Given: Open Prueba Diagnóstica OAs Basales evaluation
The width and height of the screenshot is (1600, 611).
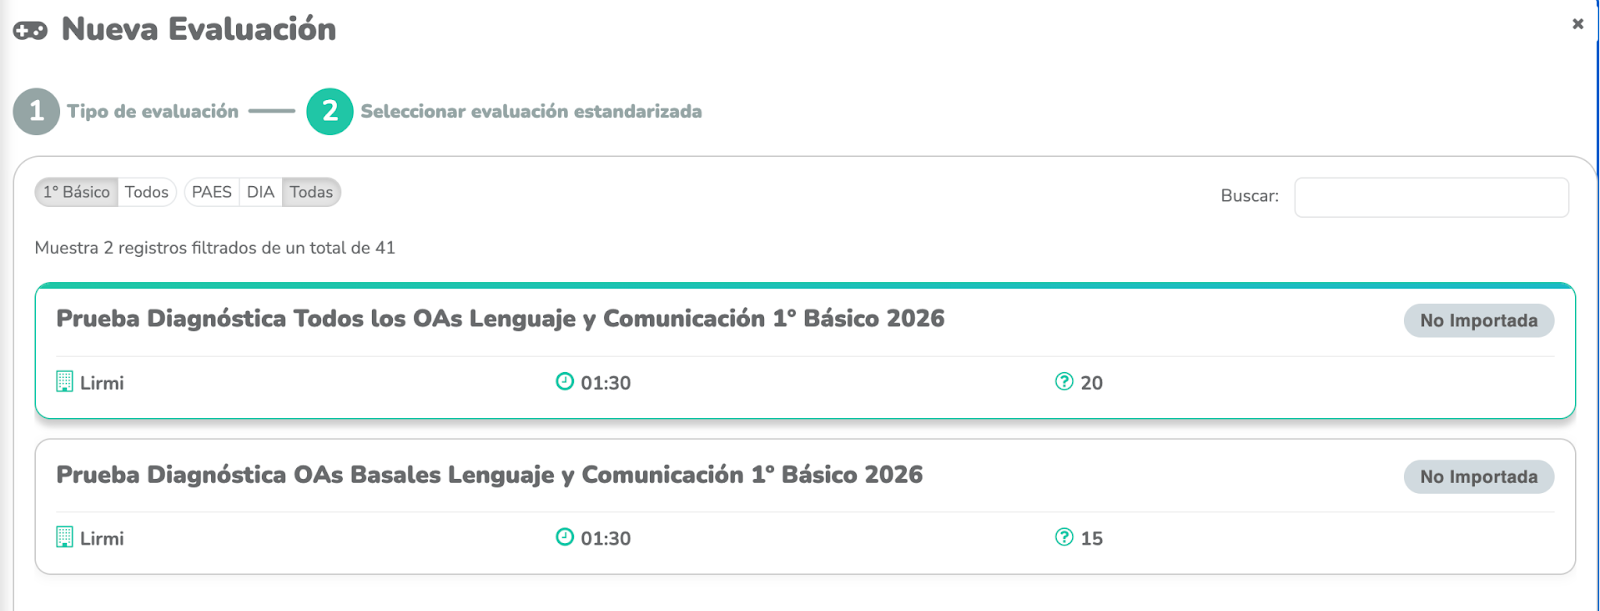Looking at the screenshot, I should 489,475.
